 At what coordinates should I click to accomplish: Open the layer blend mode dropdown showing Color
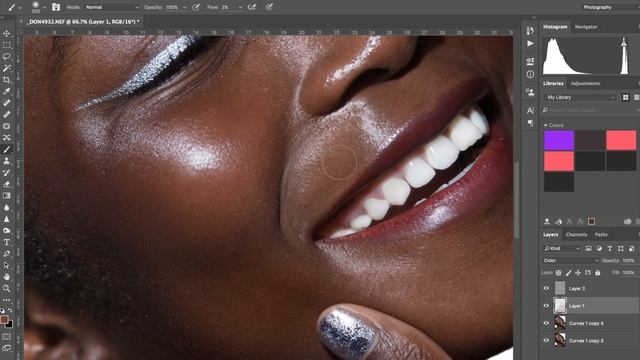571,260
